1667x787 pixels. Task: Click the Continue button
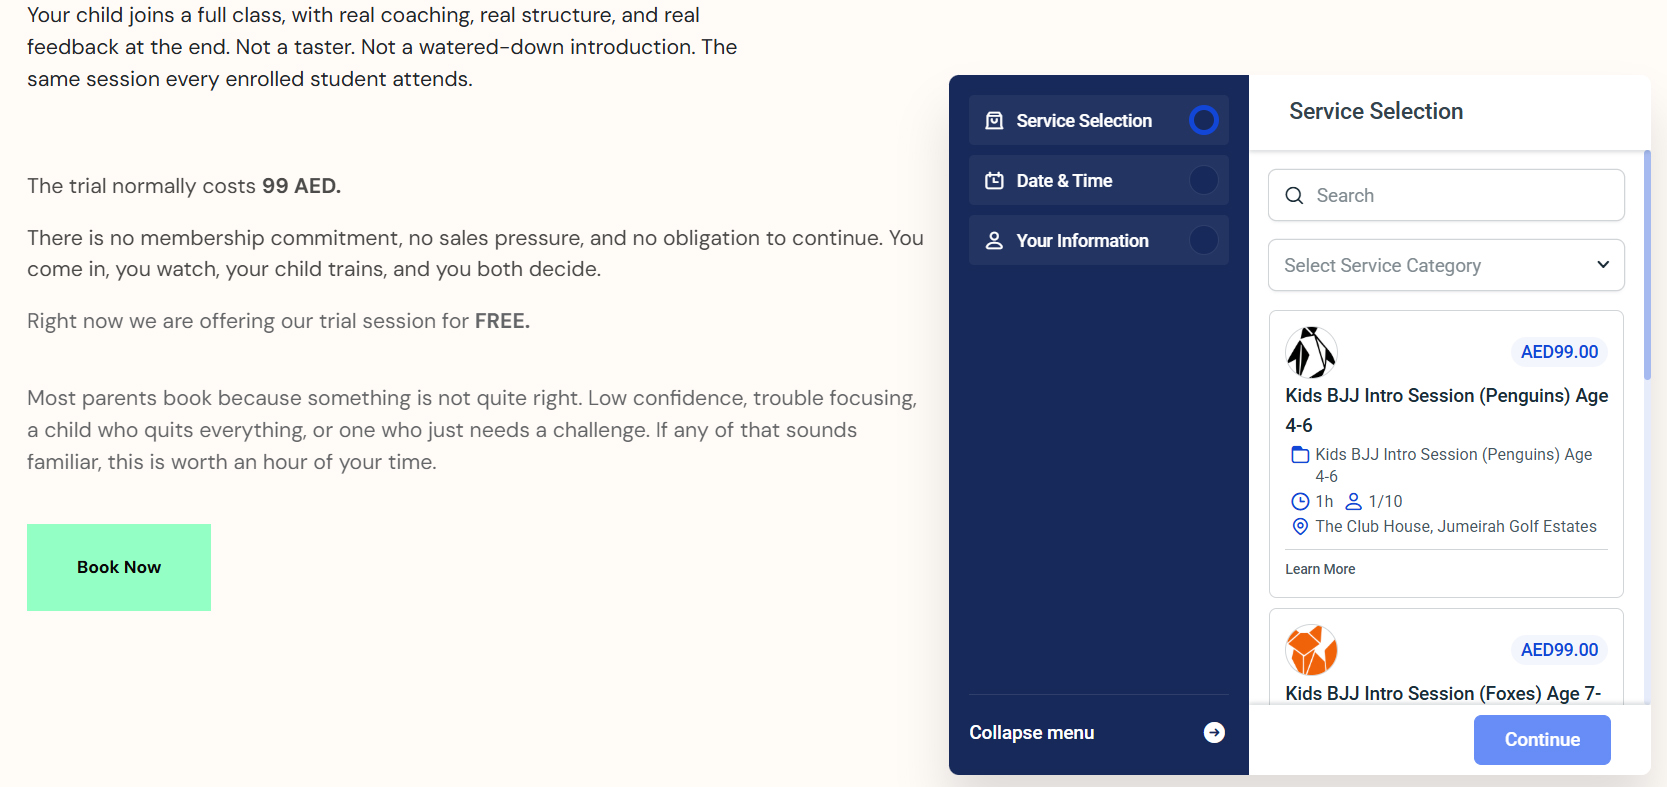tap(1542, 740)
